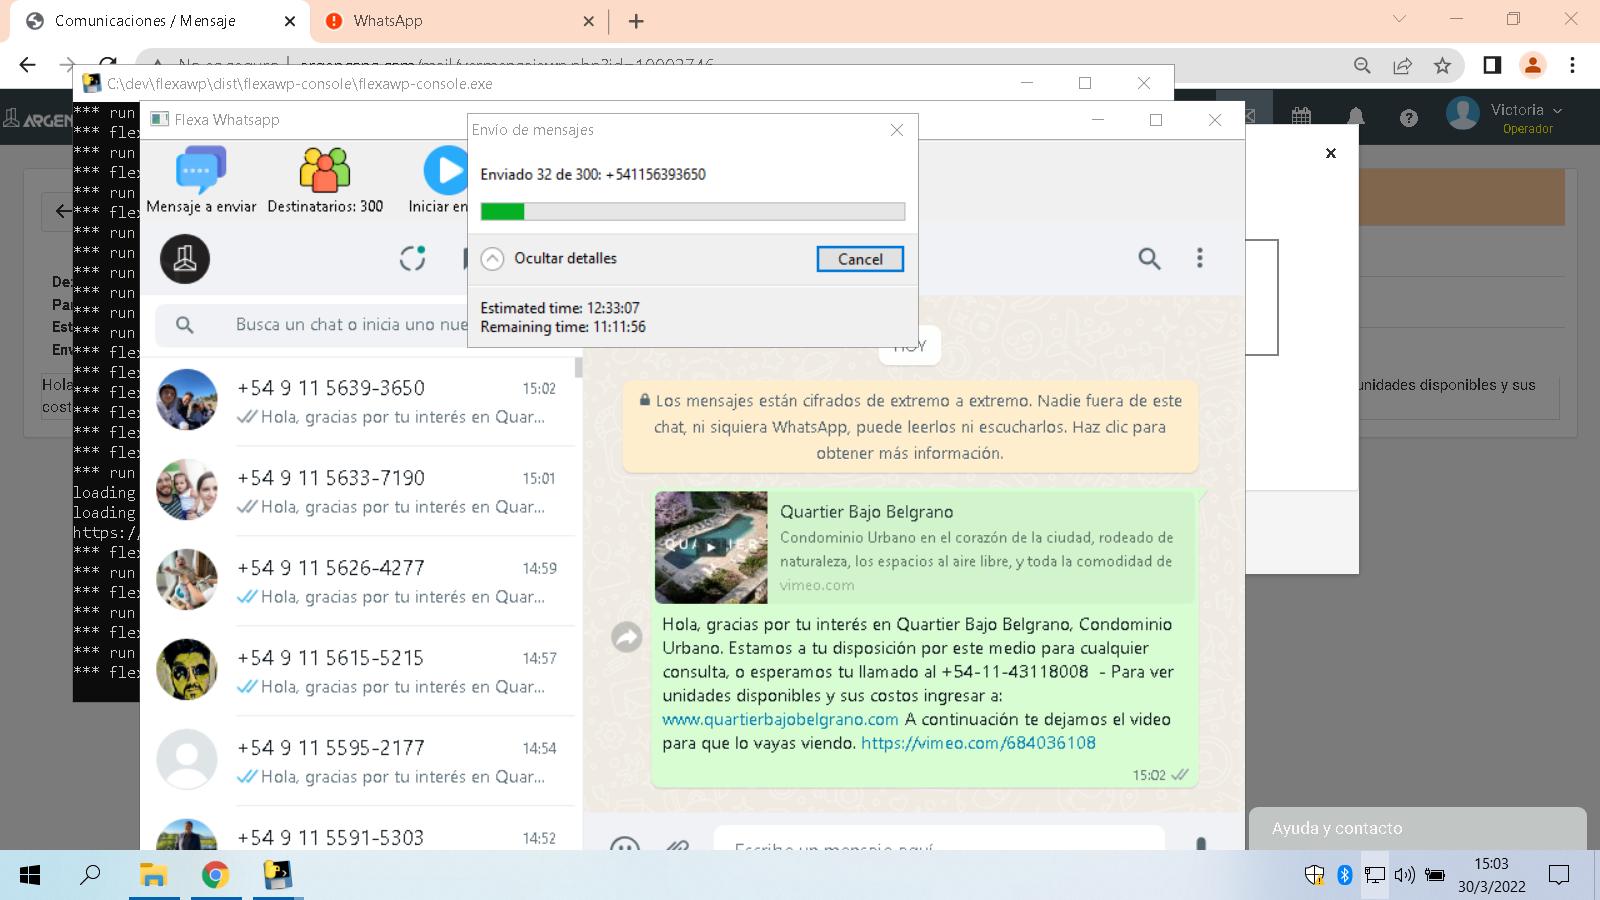Click Quartier Bajo Belgrano preview title
Viewport: 1600px width, 900px height.
coord(866,512)
